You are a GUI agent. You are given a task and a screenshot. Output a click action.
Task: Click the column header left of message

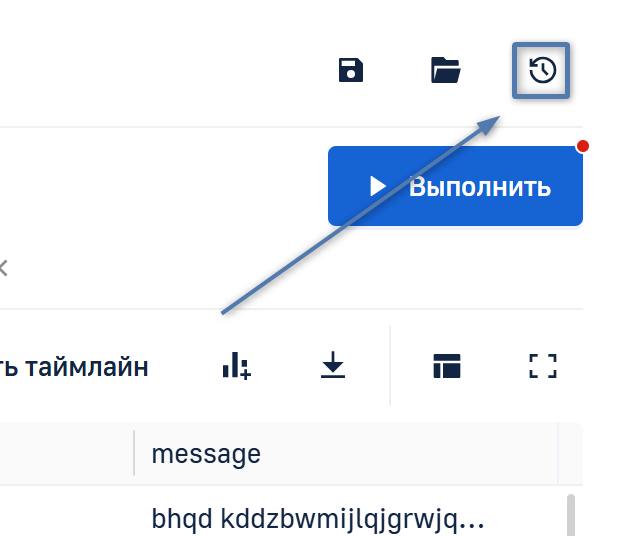point(66,453)
